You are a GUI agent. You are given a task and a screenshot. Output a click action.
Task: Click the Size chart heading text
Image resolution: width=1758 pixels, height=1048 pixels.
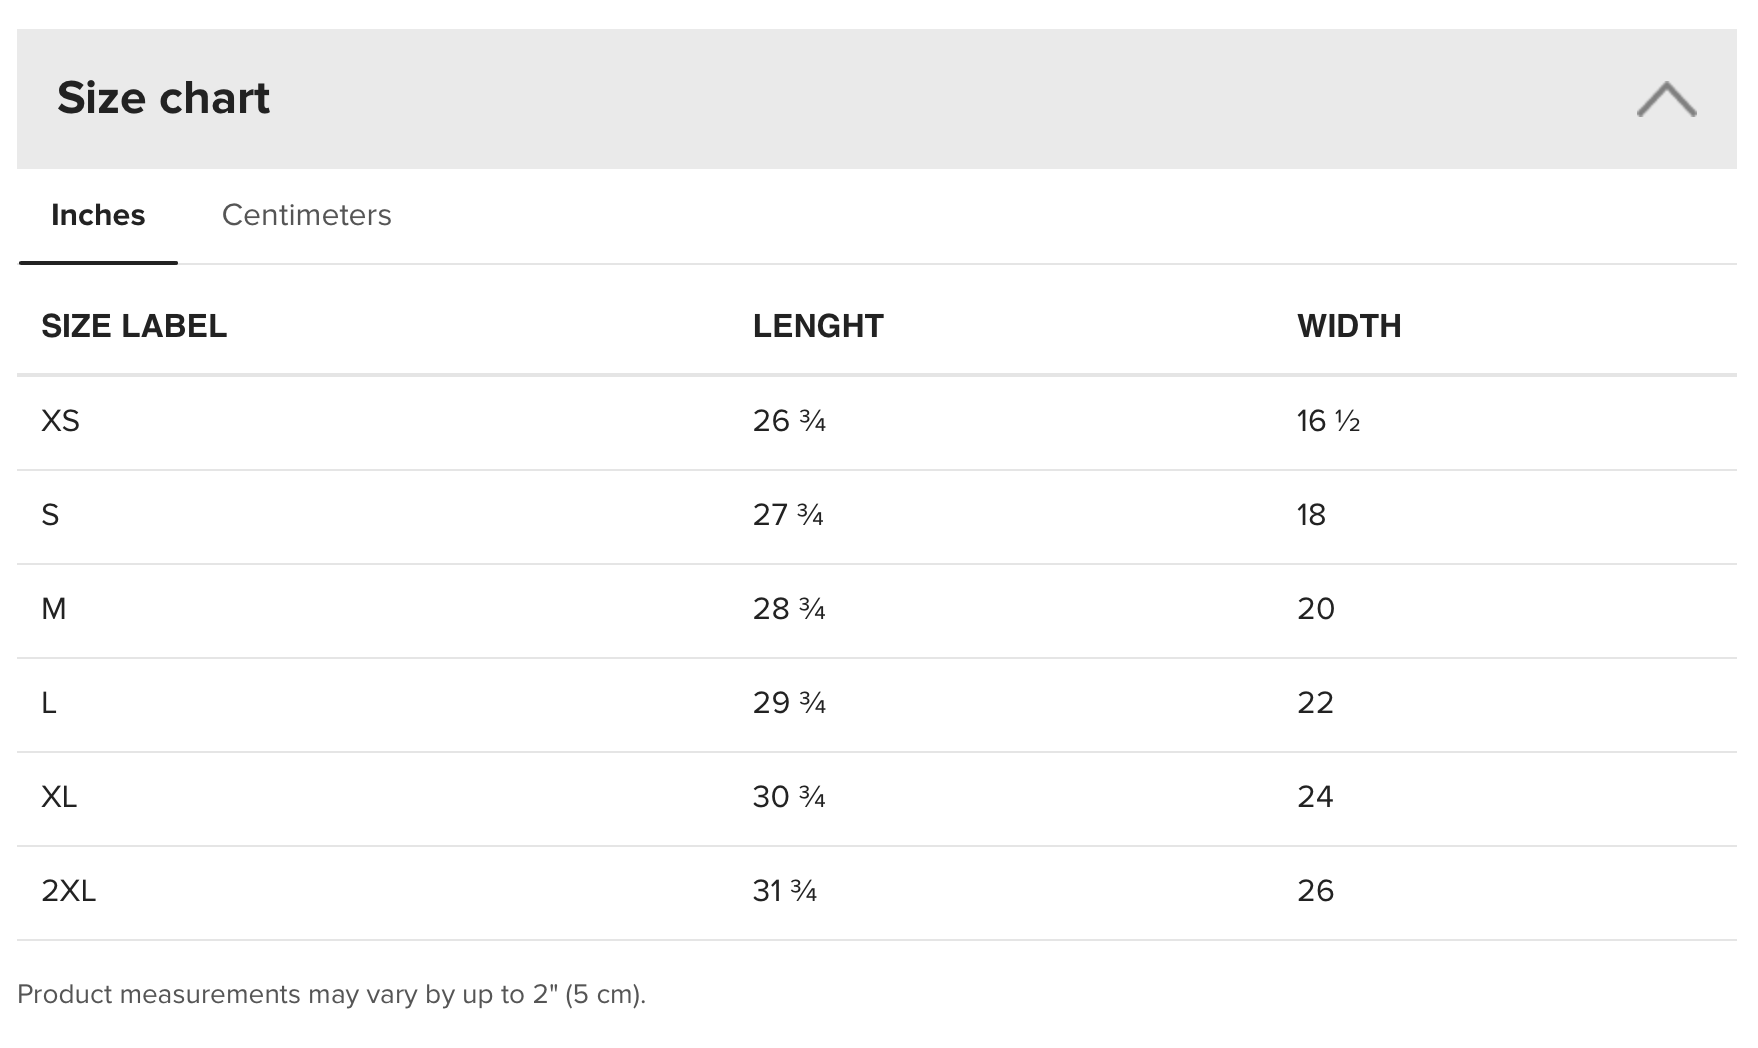[163, 98]
